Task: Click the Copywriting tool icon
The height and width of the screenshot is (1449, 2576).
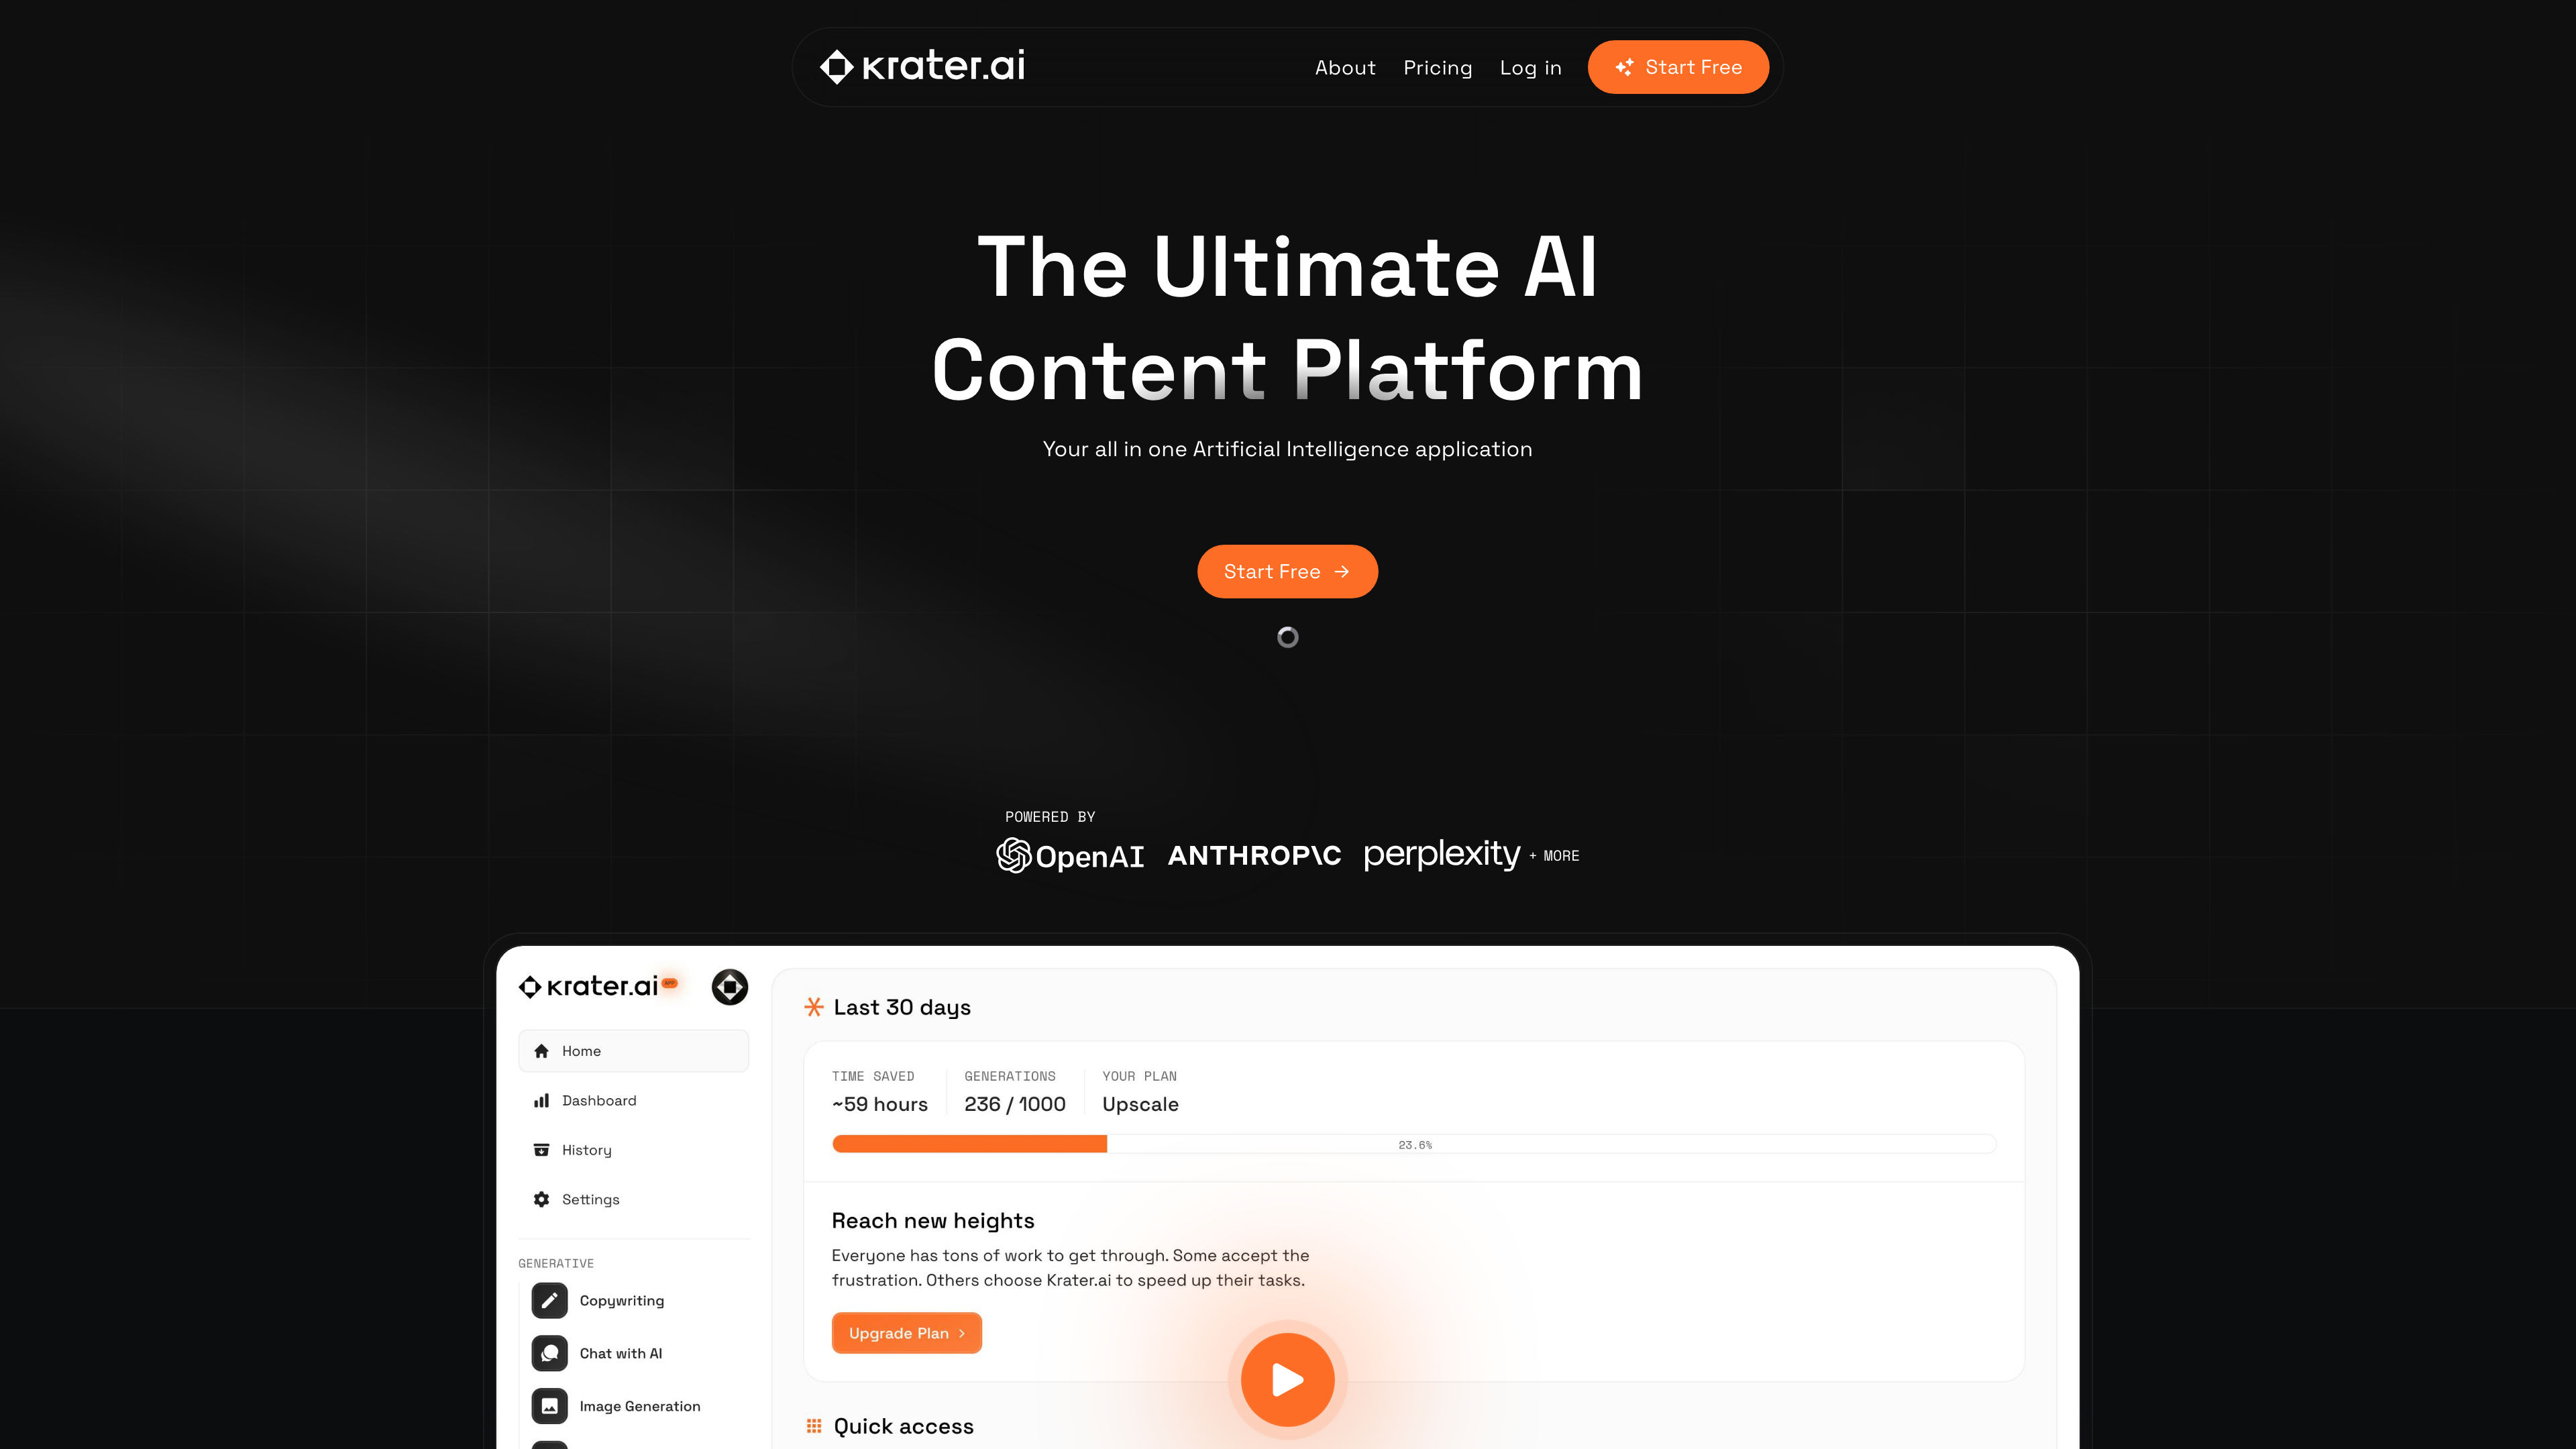Action: [x=550, y=1300]
